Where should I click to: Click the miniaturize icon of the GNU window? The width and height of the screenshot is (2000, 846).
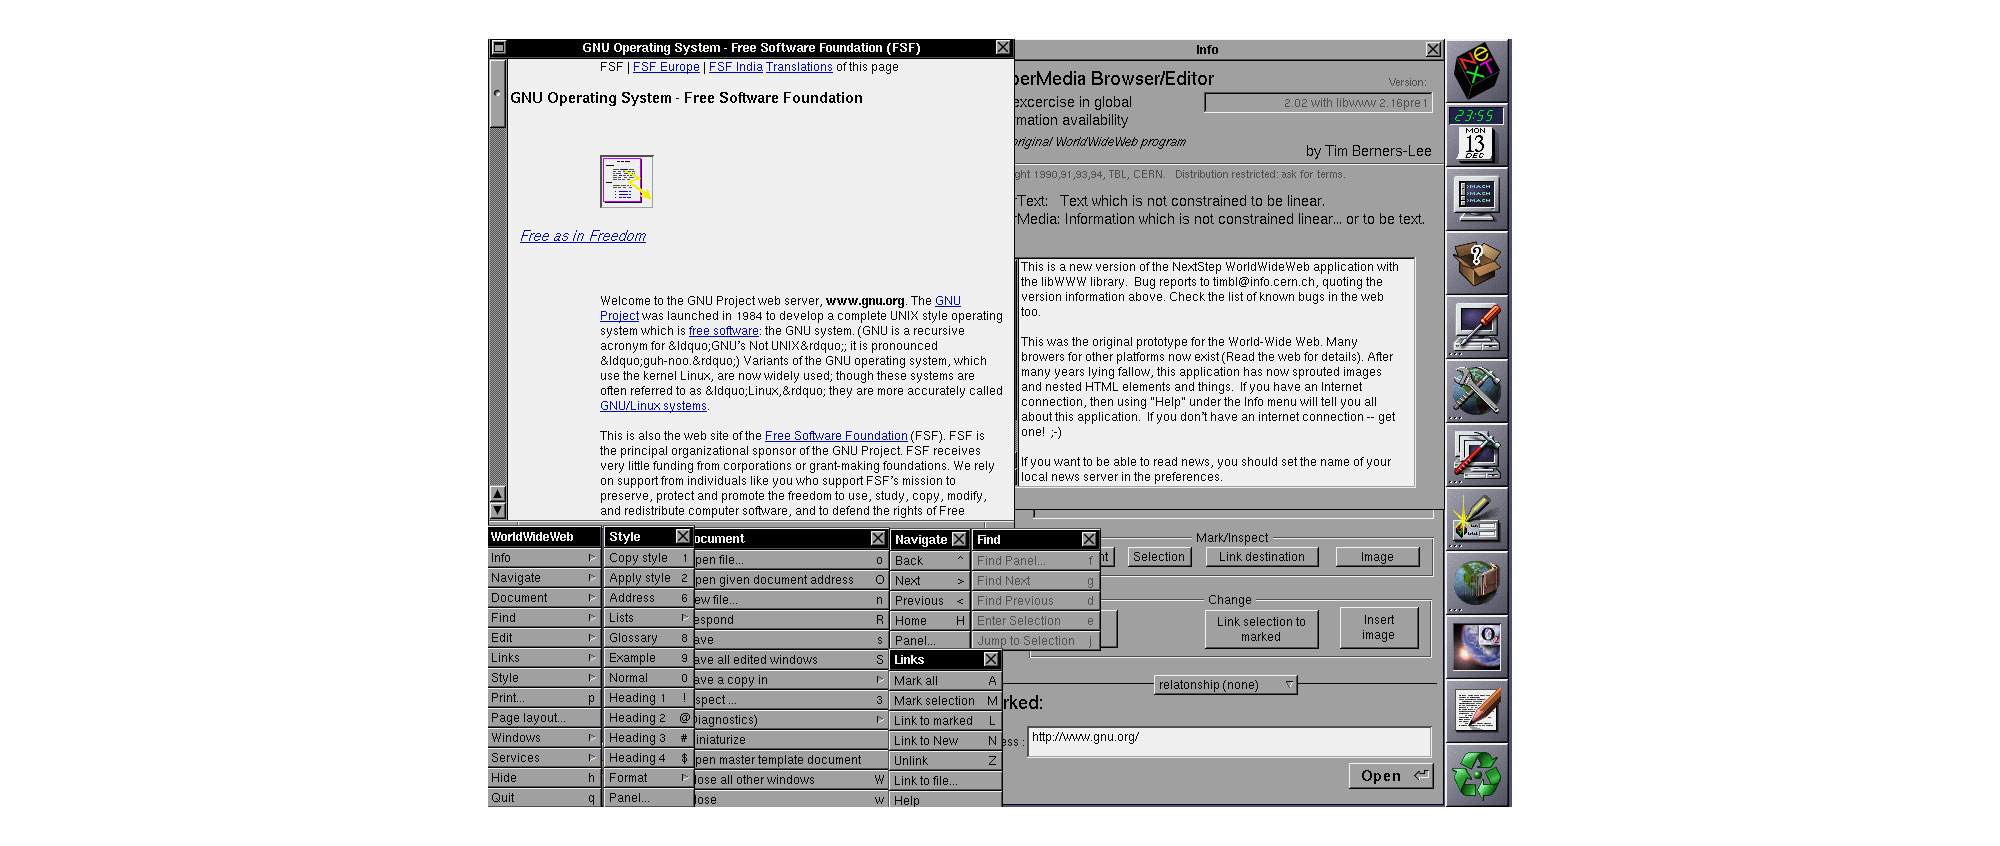pyautogui.click(x=499, y=48)
